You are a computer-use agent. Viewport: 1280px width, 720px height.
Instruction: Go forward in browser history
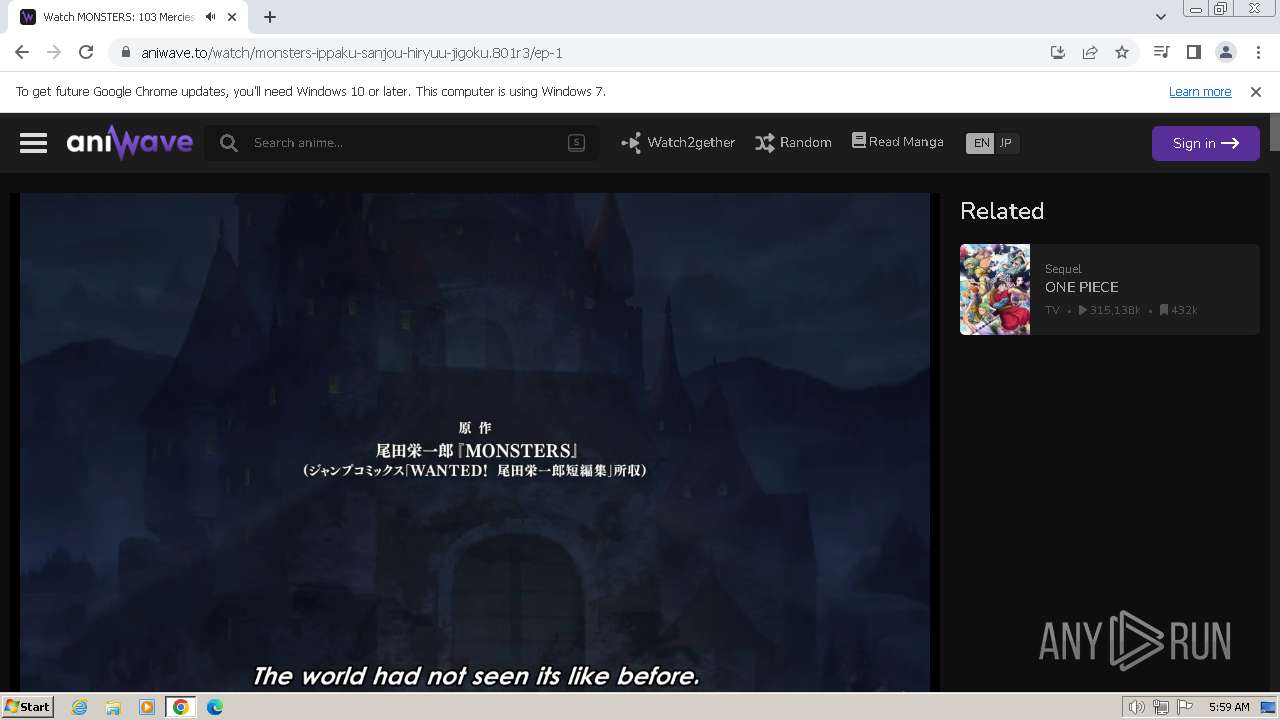pos(54,52)
